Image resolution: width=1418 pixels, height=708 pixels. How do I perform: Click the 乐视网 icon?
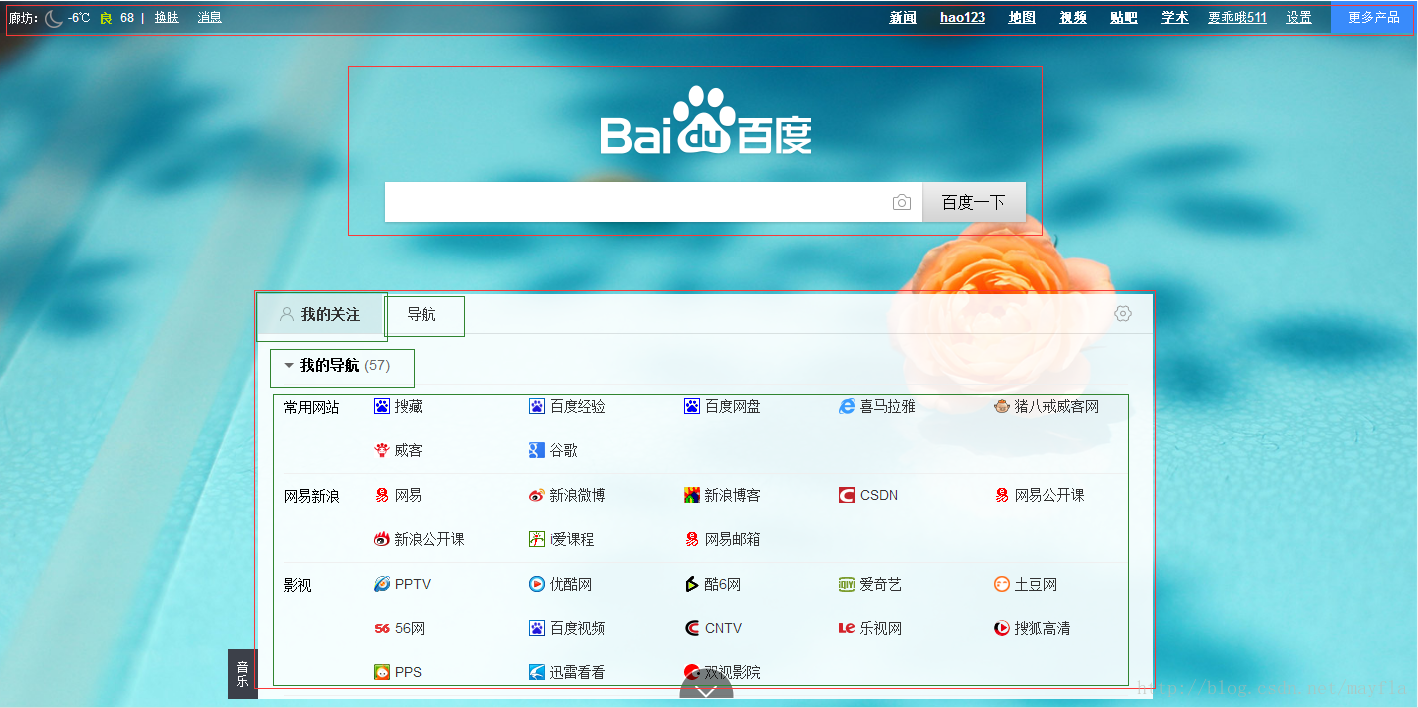tap(847, 628)
